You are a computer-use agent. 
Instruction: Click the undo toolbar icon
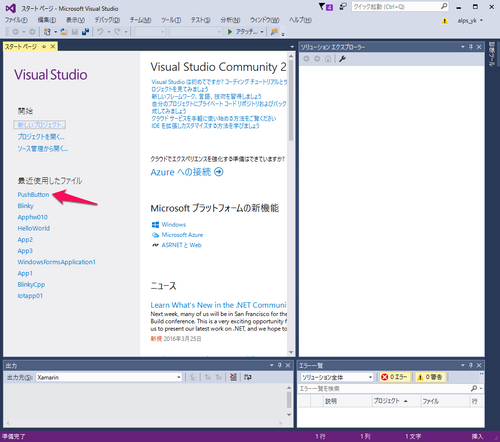[100, 32]
